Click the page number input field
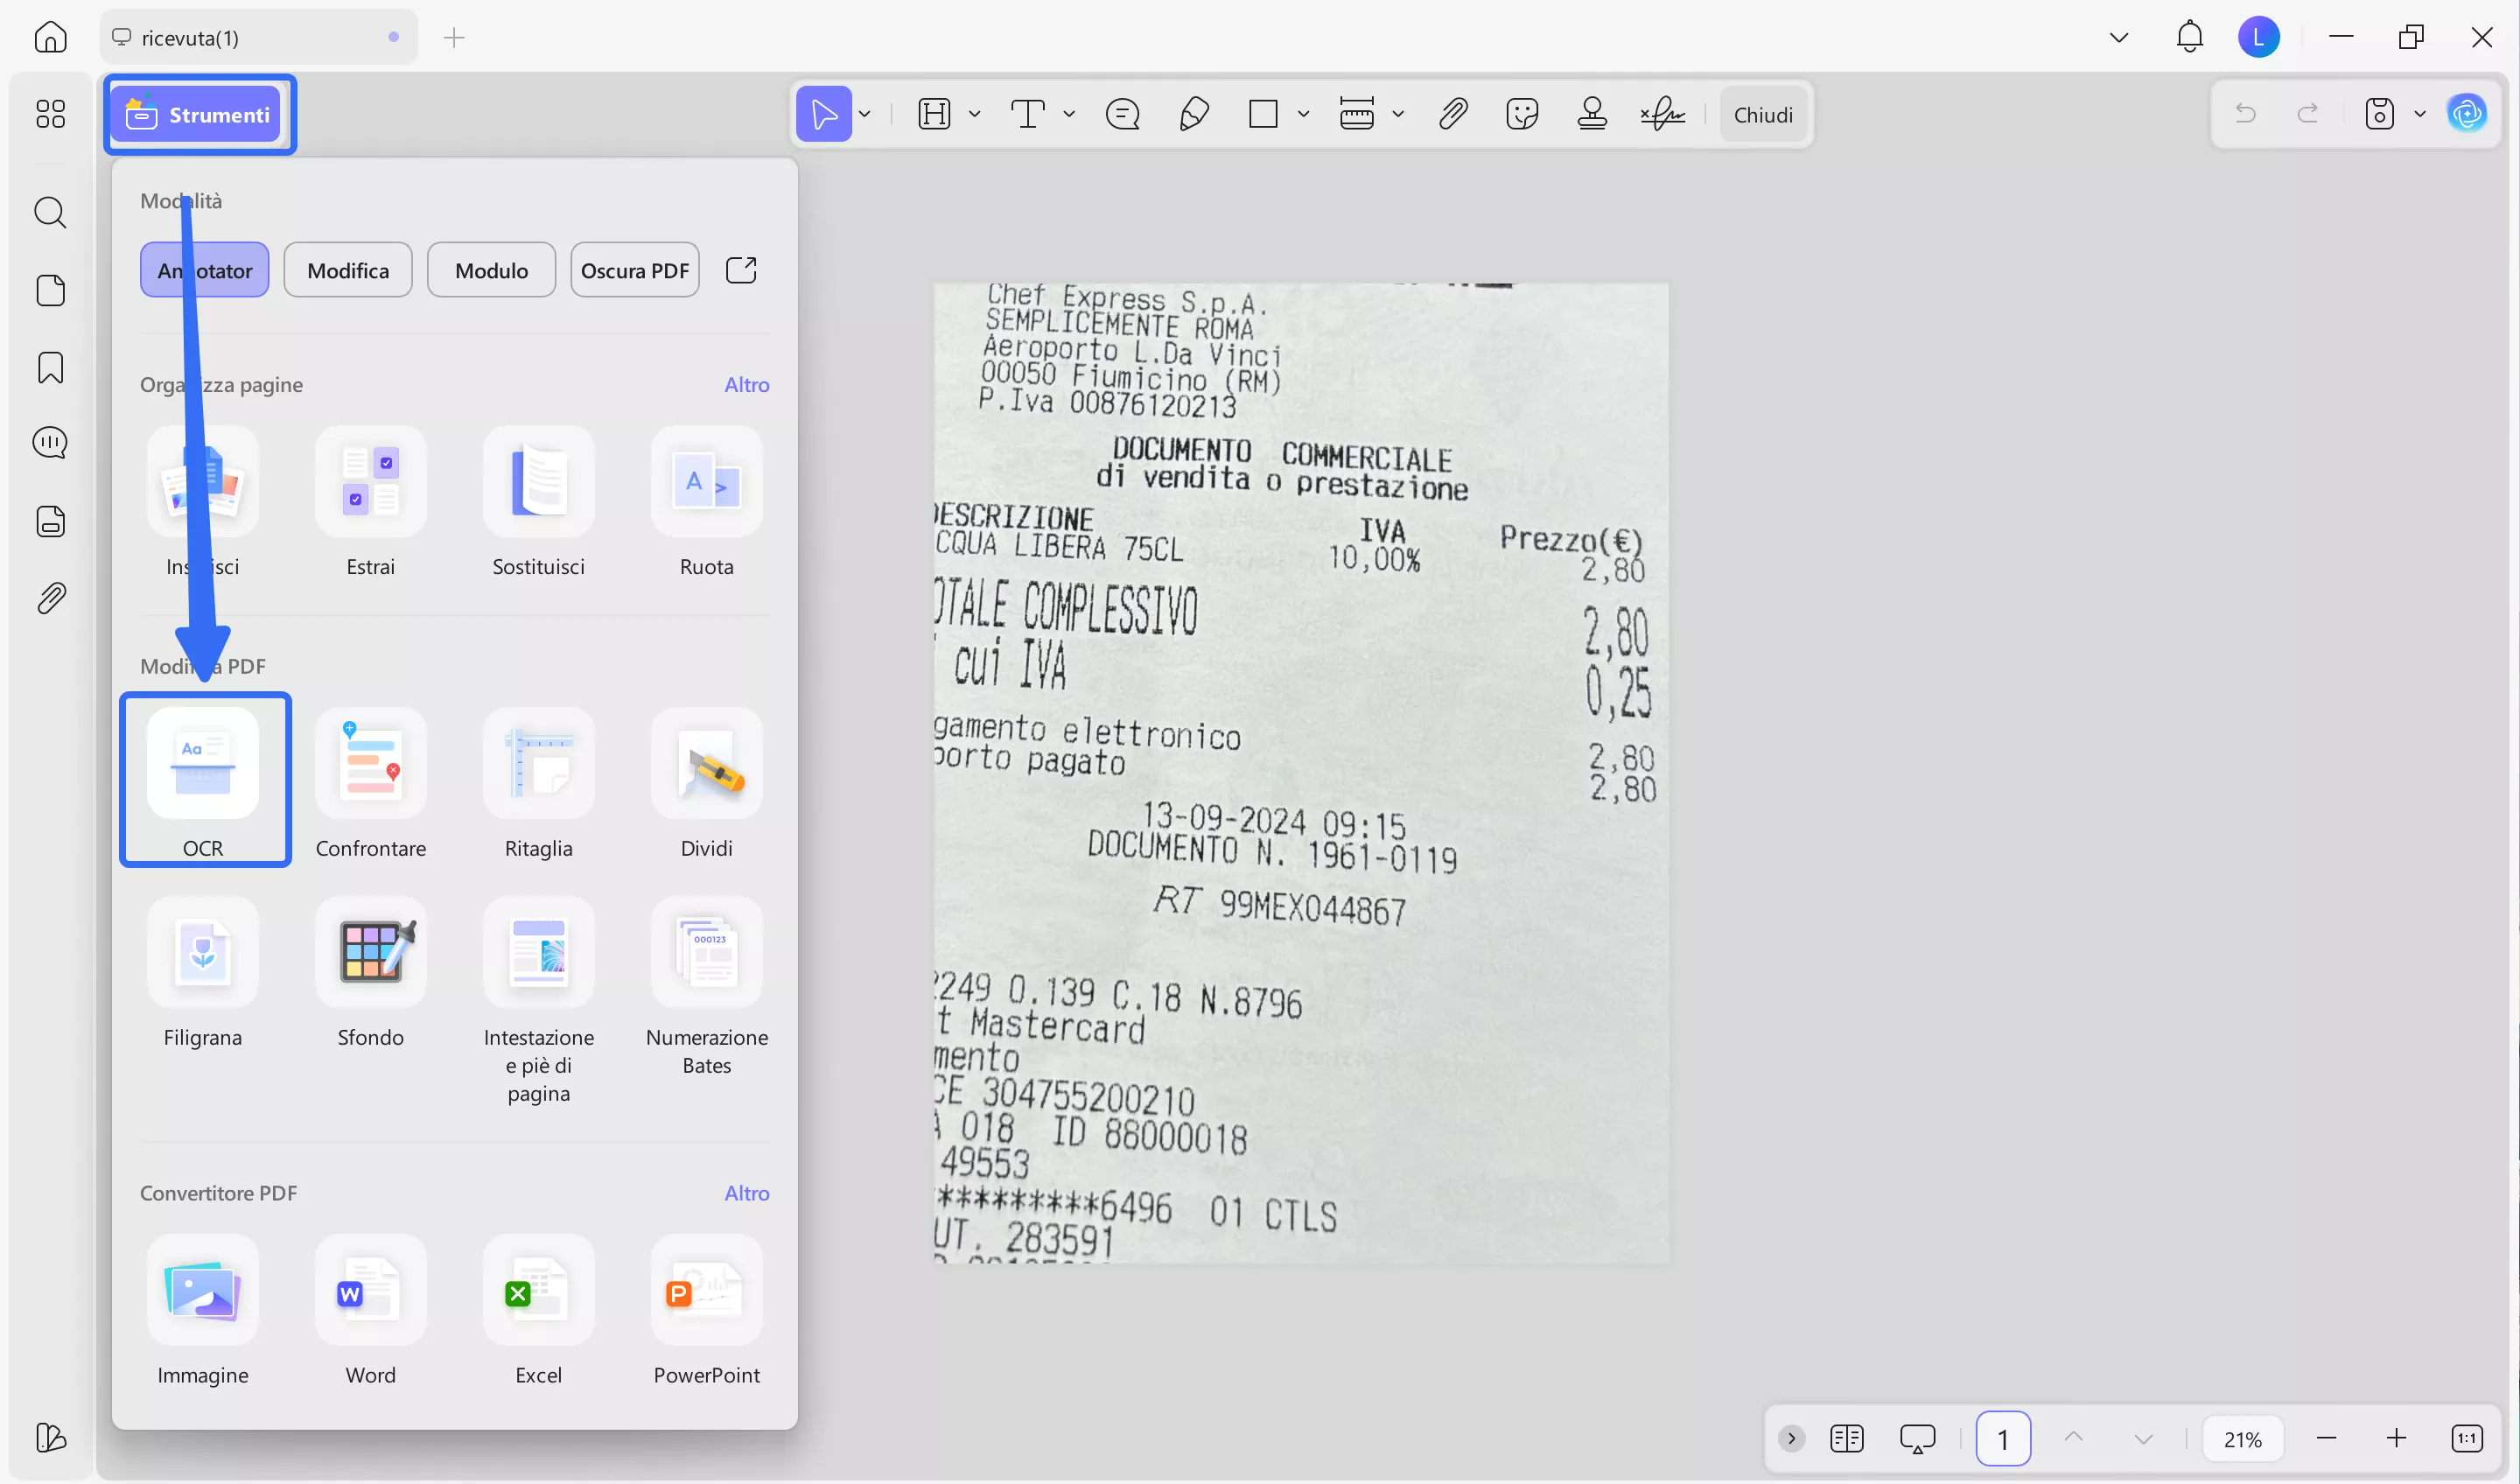The height and width of the screenshot is (1484, 2520). [2004, 1438]
